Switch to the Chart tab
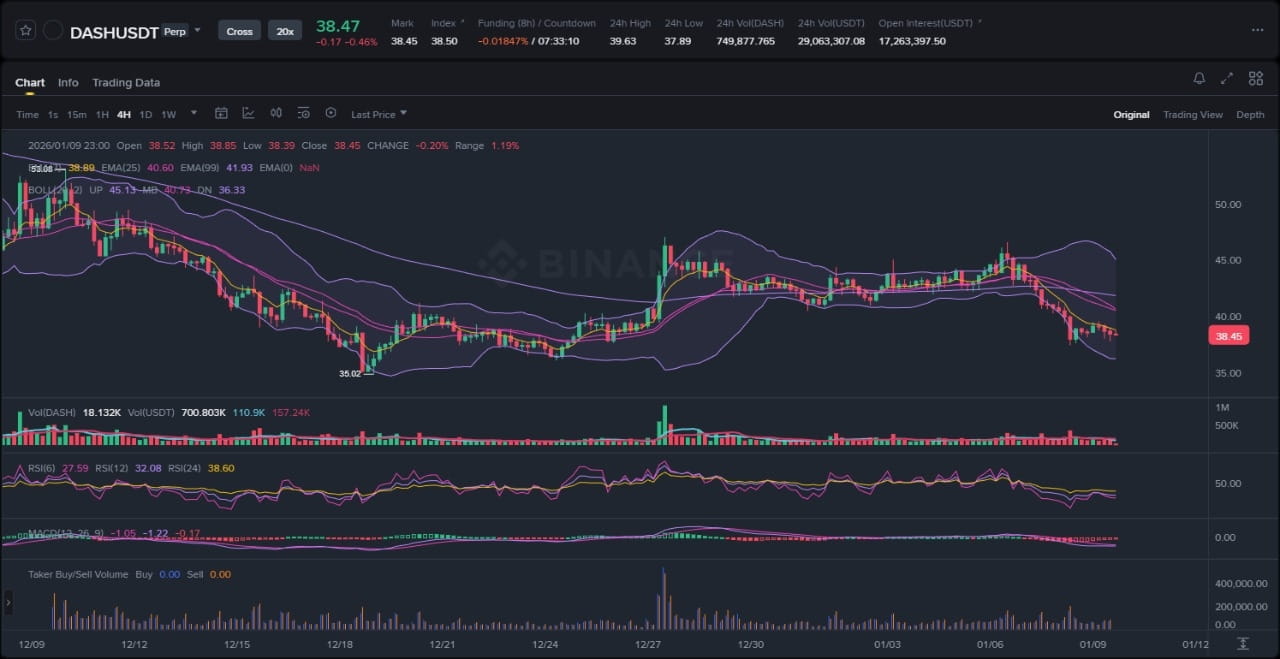This screenshot has height=659, width=1280. point(30,82)
